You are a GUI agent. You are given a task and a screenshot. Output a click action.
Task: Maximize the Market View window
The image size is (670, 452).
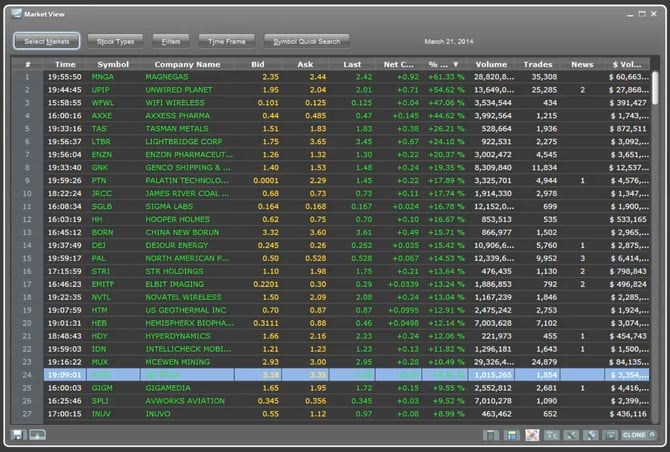click(x=642, y=14)
